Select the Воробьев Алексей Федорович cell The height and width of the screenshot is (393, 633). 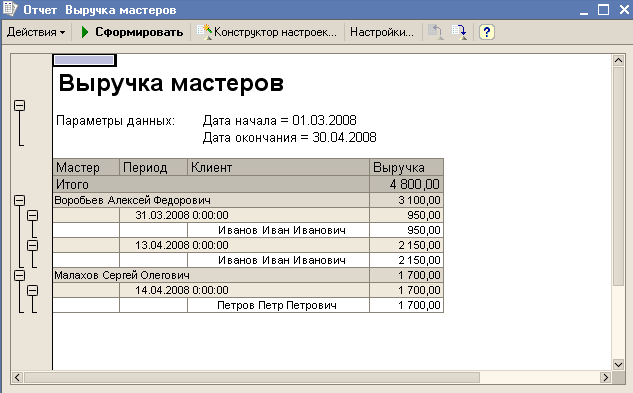(211, 200)
